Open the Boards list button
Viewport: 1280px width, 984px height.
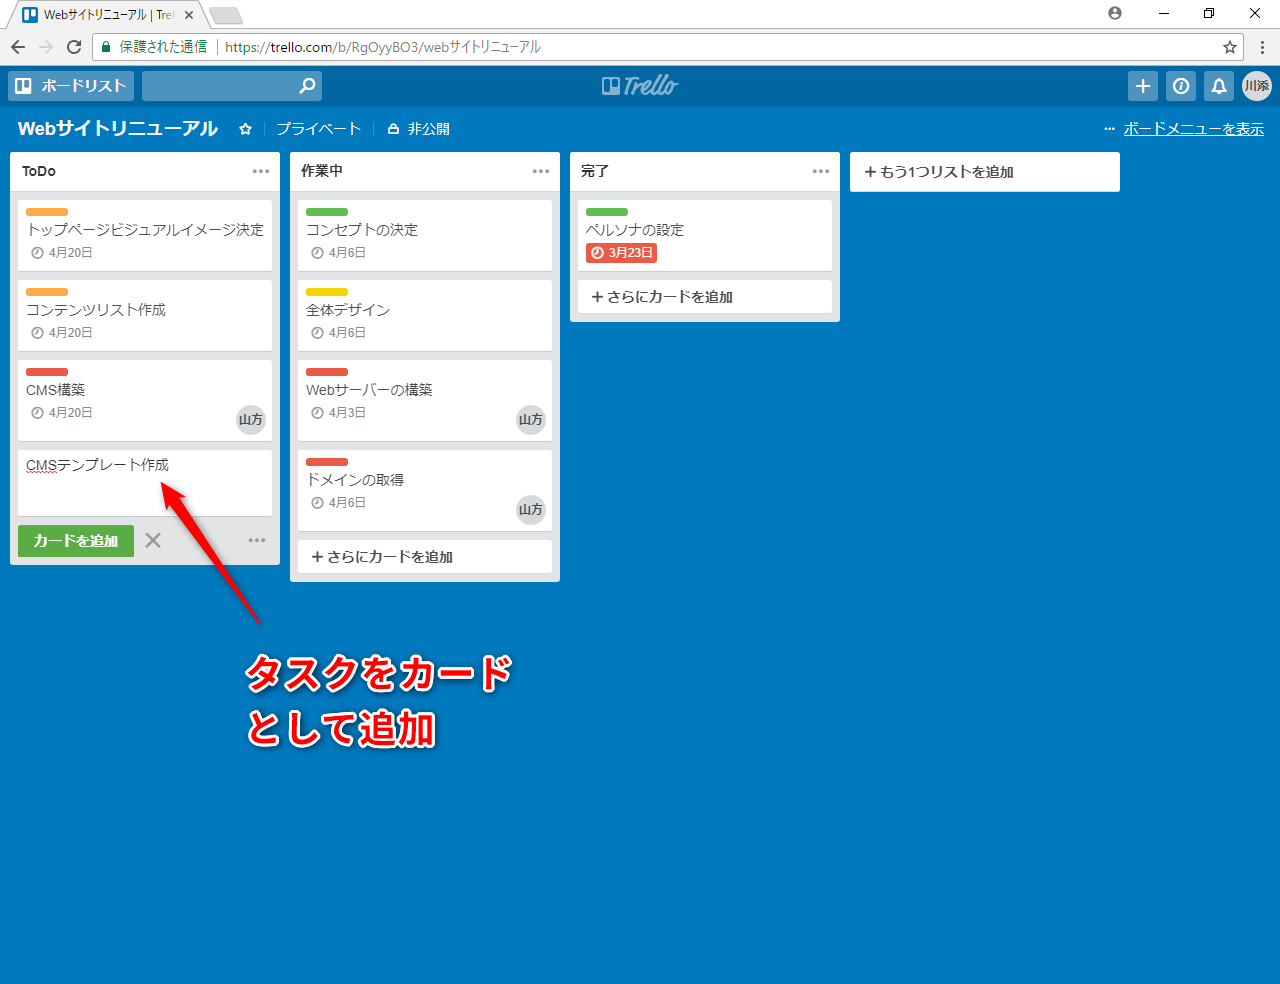(71, 86)
